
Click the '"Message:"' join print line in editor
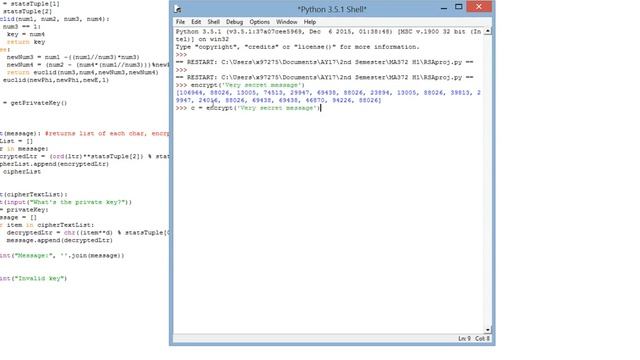[x=62, y=256]
